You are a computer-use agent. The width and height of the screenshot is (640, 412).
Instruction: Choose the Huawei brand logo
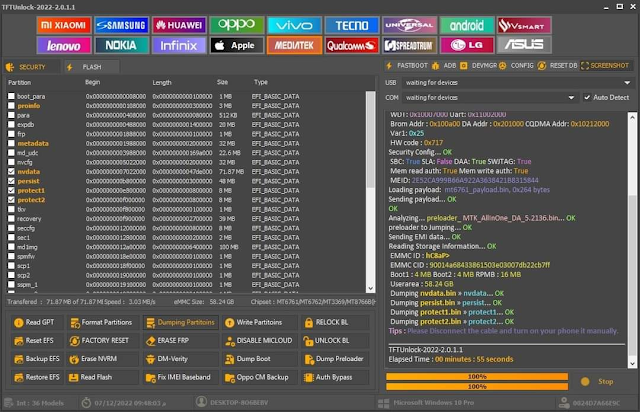[x=179, y=25]
